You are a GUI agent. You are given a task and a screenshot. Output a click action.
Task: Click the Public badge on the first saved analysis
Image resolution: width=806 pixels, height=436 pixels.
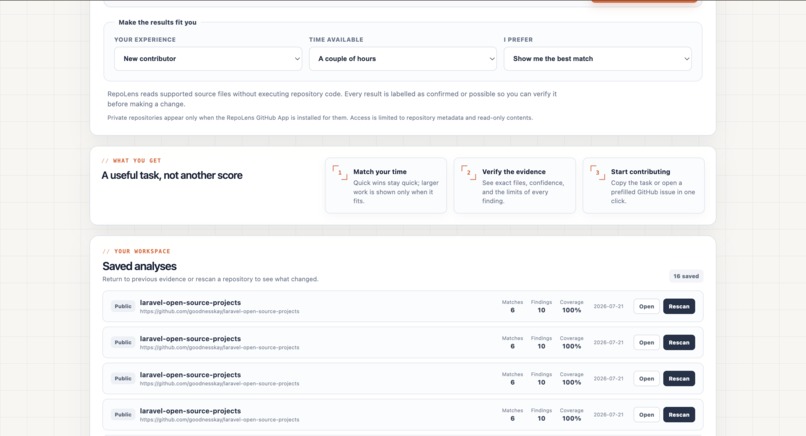pyautogui.click(x=123, y=306)
